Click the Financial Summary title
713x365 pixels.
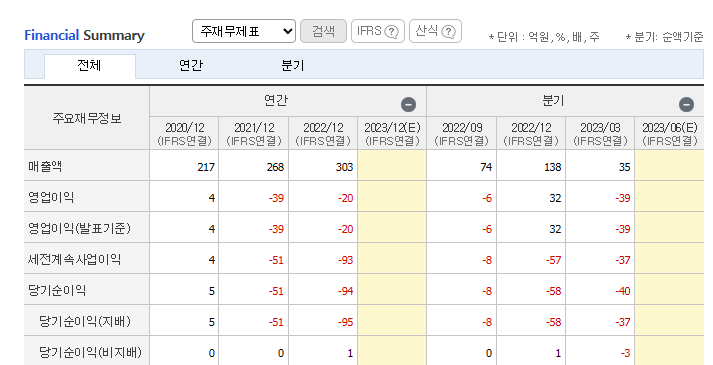(x=85, y=35)
